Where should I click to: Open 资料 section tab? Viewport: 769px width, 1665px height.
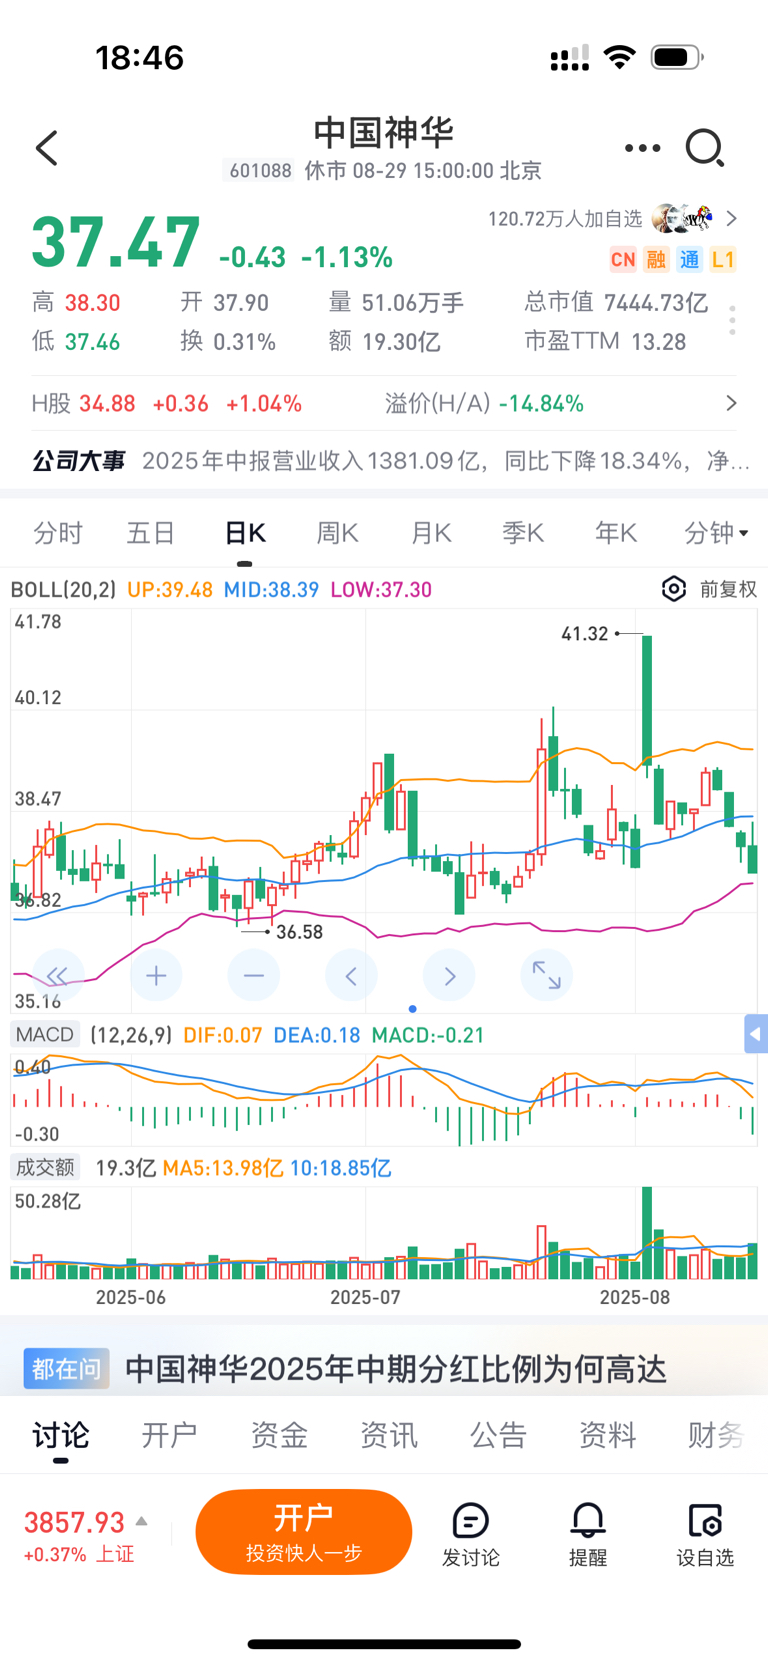(x=607, y=1435)
